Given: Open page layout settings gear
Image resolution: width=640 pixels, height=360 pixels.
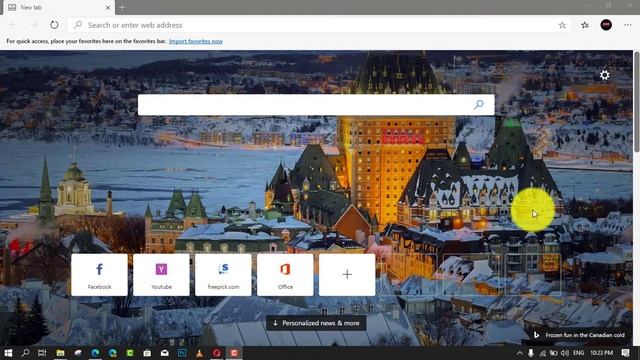Looking at the screenshot, I should [x=604, y=75].
